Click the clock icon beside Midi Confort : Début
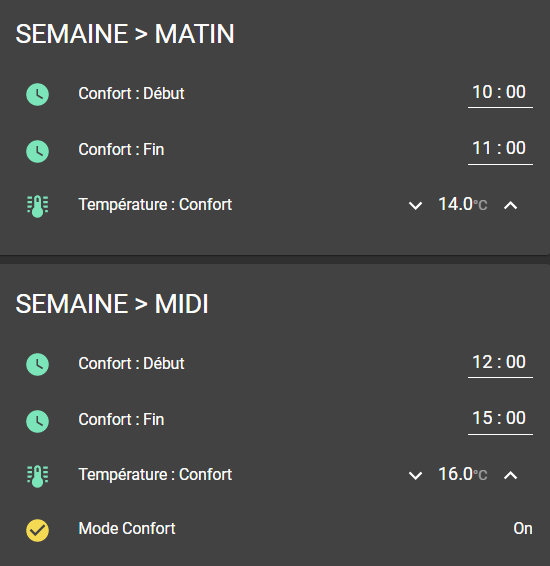The height and width of the screenshot is (566, 550). tap(38, 365)
